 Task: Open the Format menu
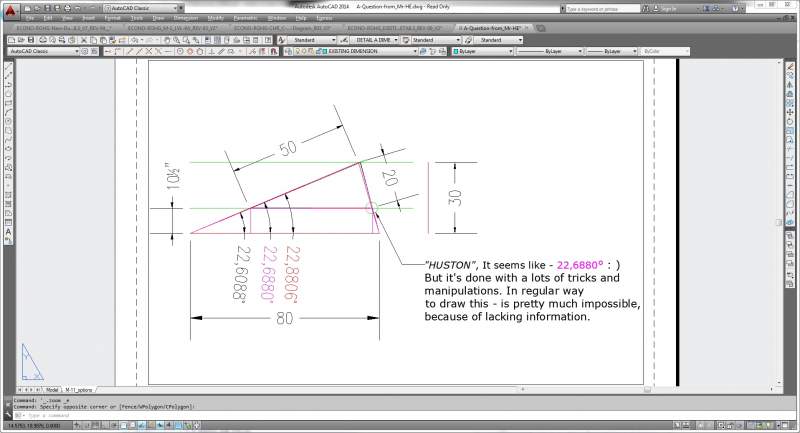[x=112, y=18]
